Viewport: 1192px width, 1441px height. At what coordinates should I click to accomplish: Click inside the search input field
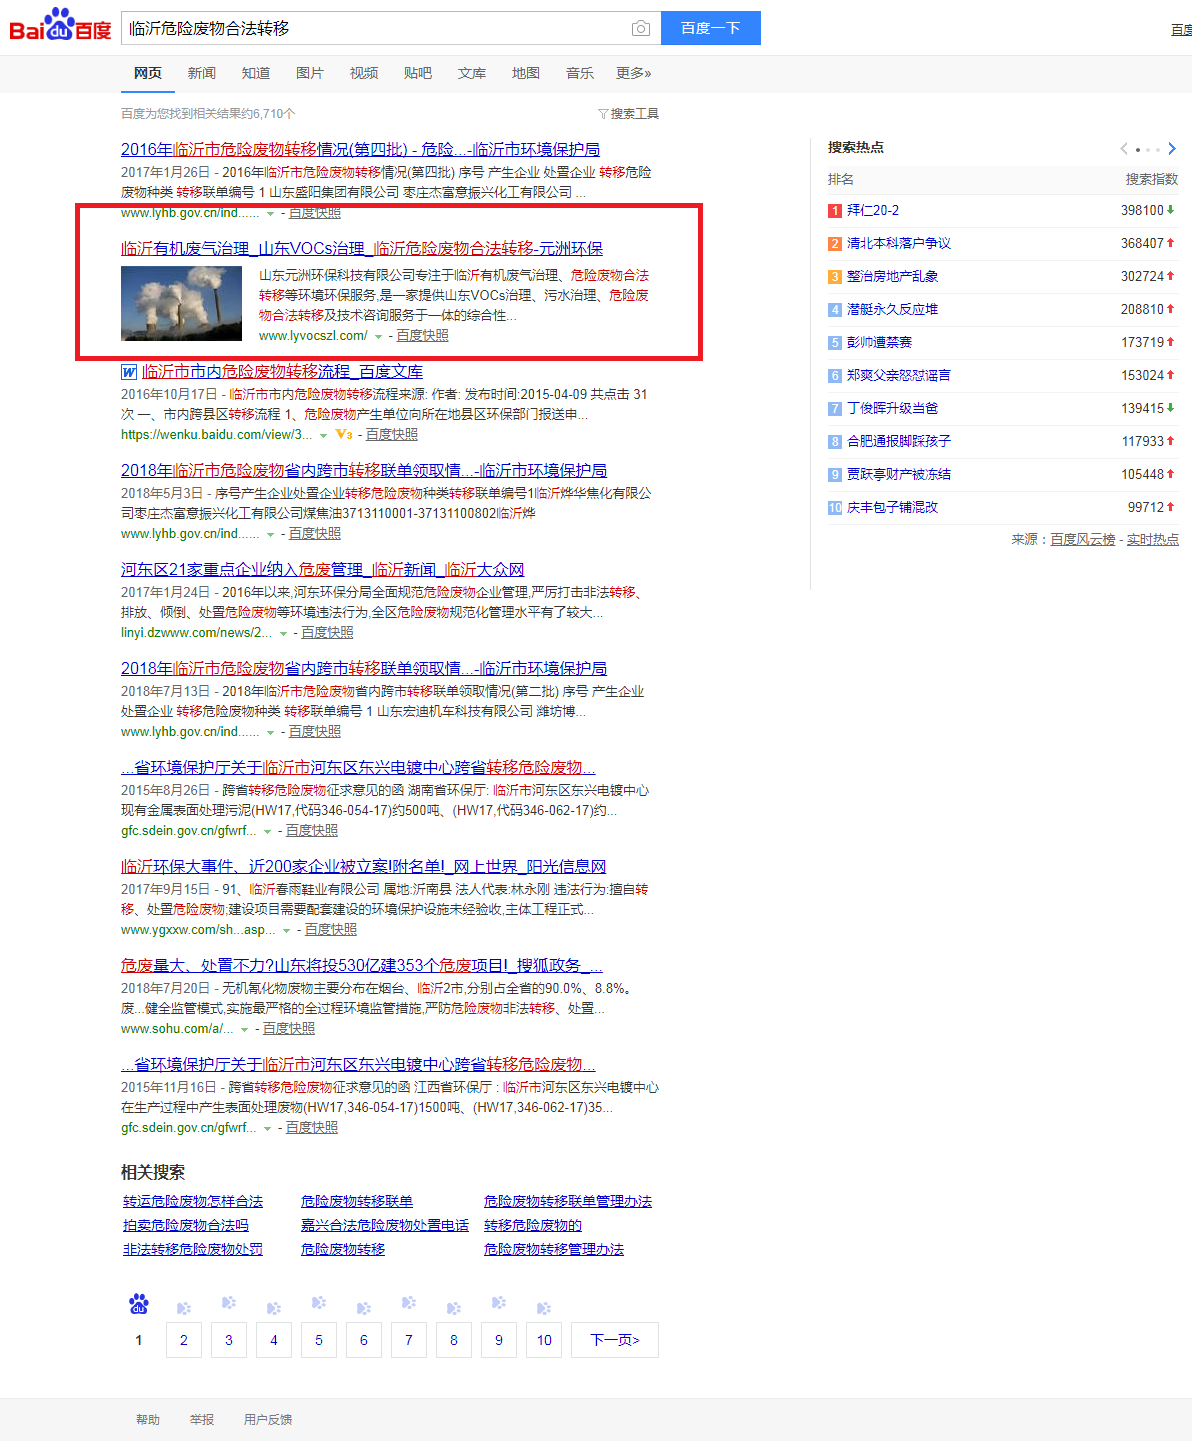pos(380,28)
